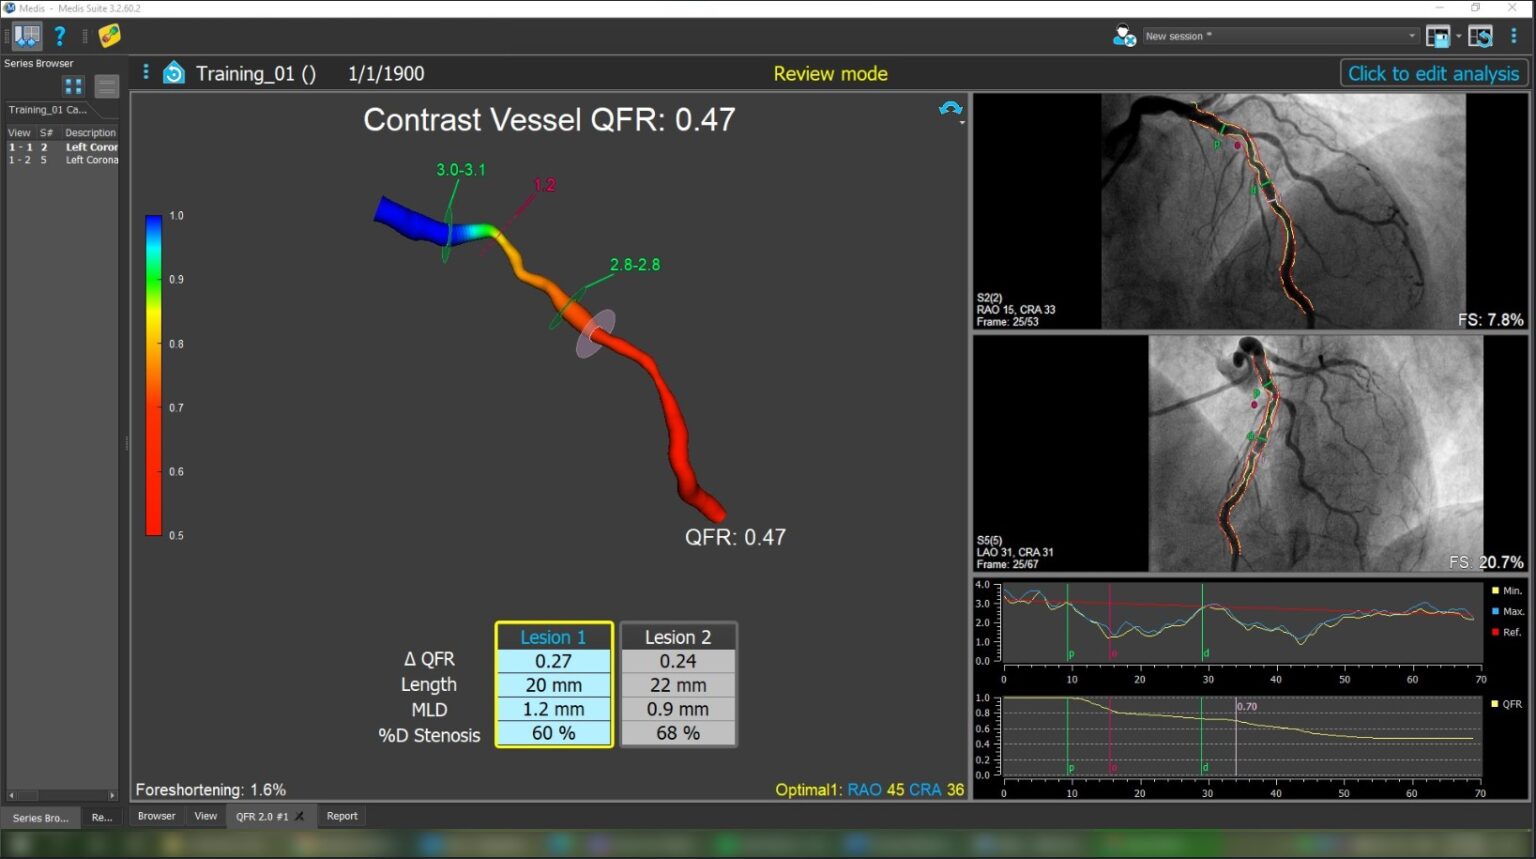Click the save session layout icon
The height and width of the screenshot is (859, 1536).
tap(1437, 36)
